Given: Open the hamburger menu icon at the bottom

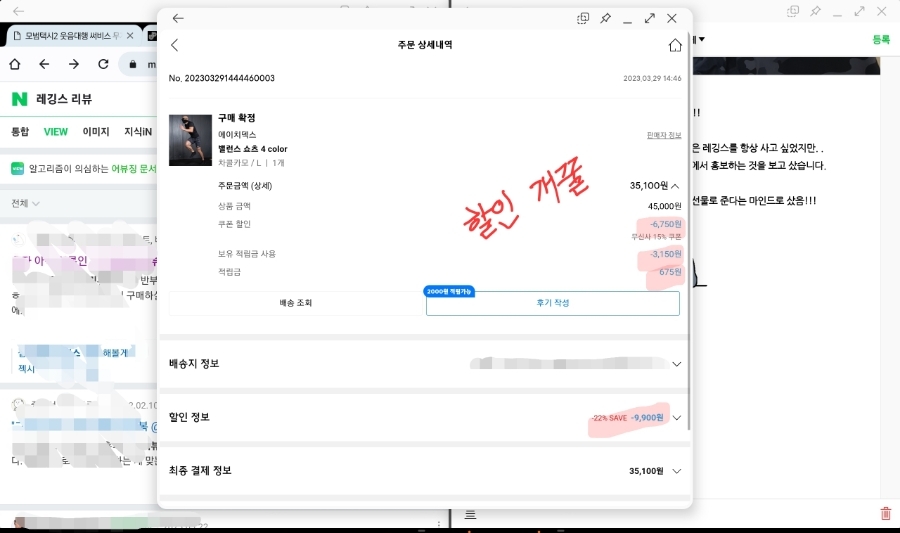Looking at the screenshot, I should (470, 515).
